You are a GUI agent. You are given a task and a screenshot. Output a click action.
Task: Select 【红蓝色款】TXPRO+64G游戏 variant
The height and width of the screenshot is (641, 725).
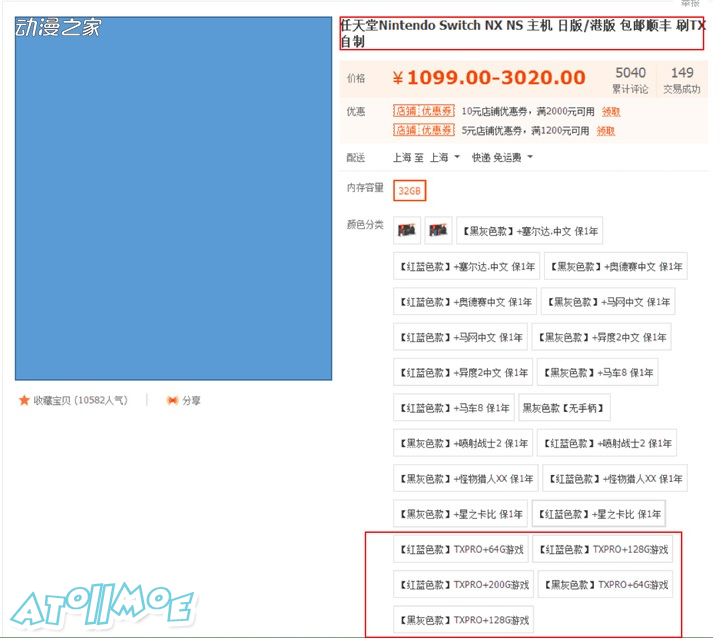[x=461, y=549]
